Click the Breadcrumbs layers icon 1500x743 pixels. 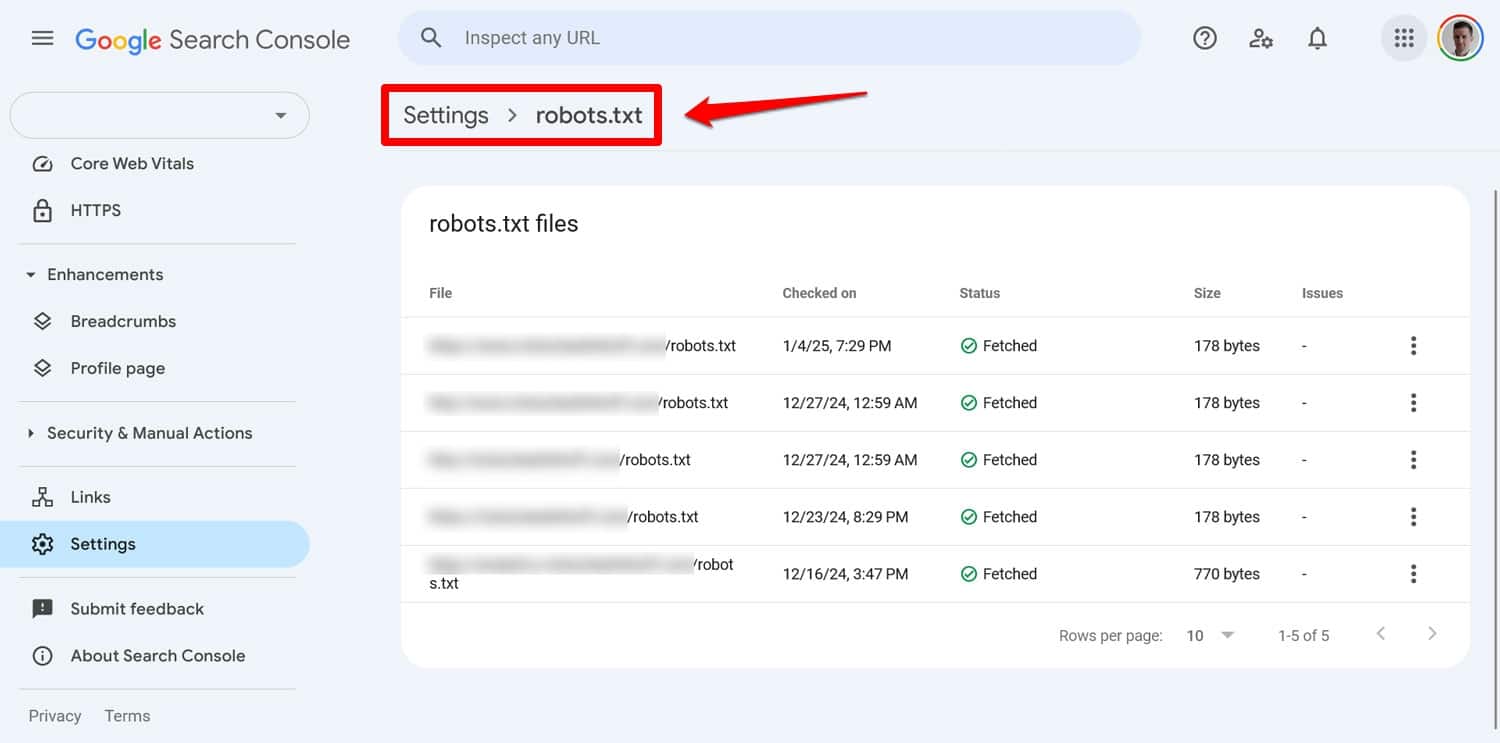(x=42, y=321)
